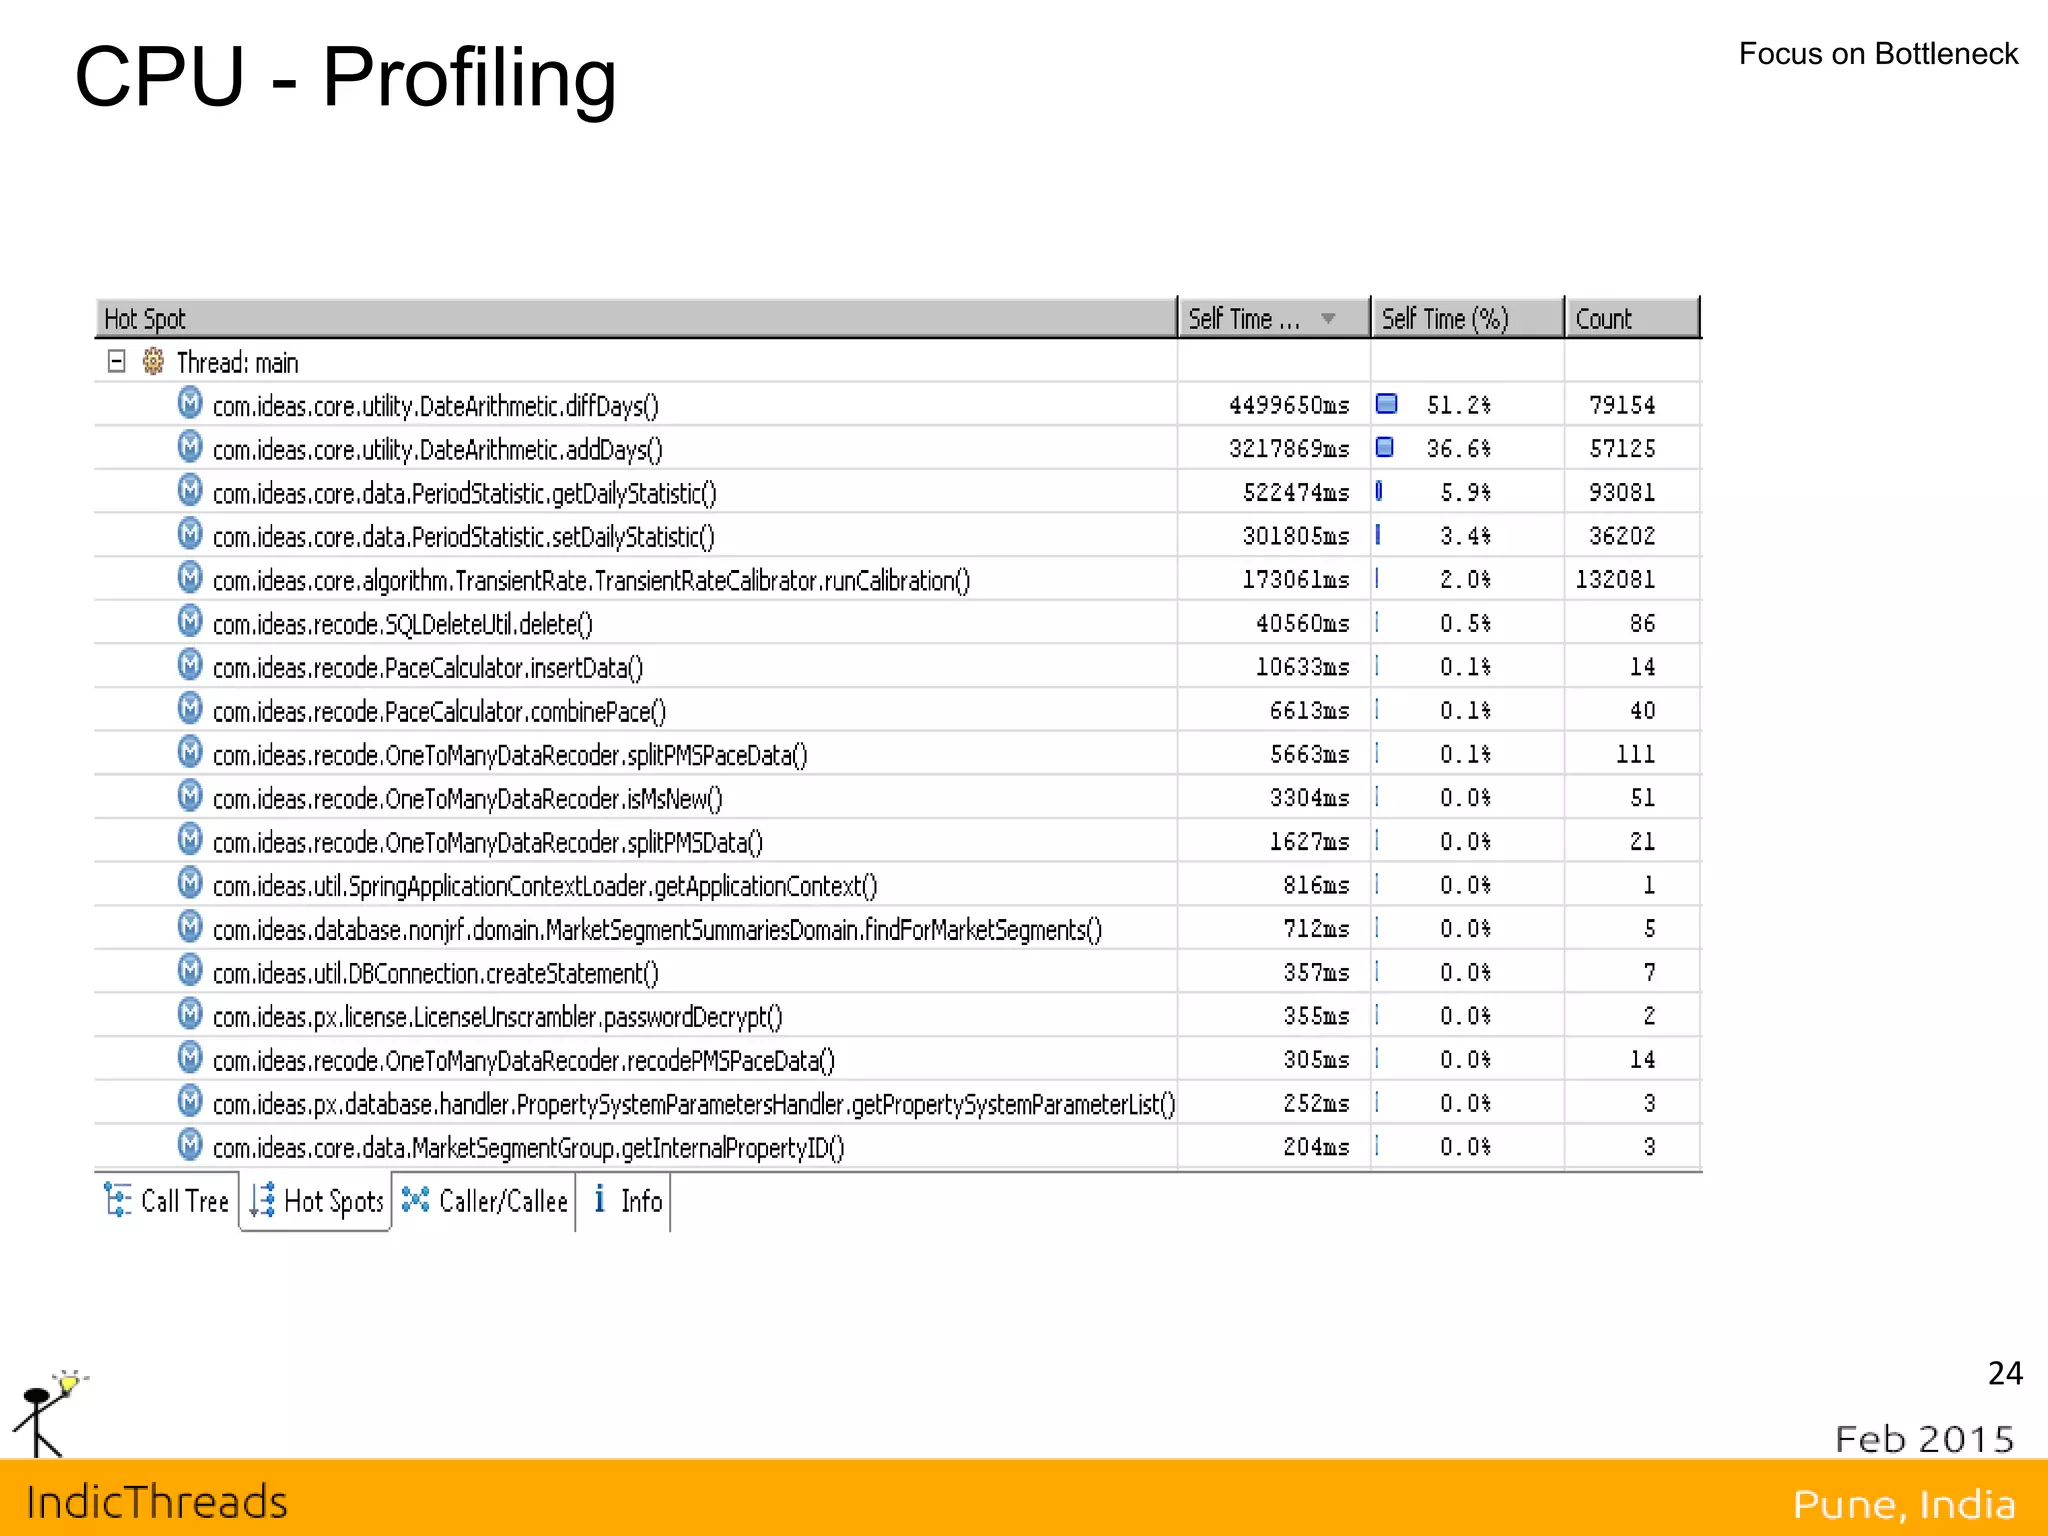Click the Self Time sort arrow
This screenshot has height=1536, width=2048.
pyautogui.click(x=1328, y=319)
